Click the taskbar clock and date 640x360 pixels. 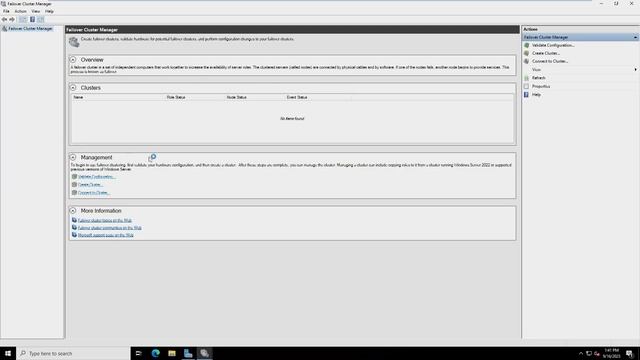[611, 353]
